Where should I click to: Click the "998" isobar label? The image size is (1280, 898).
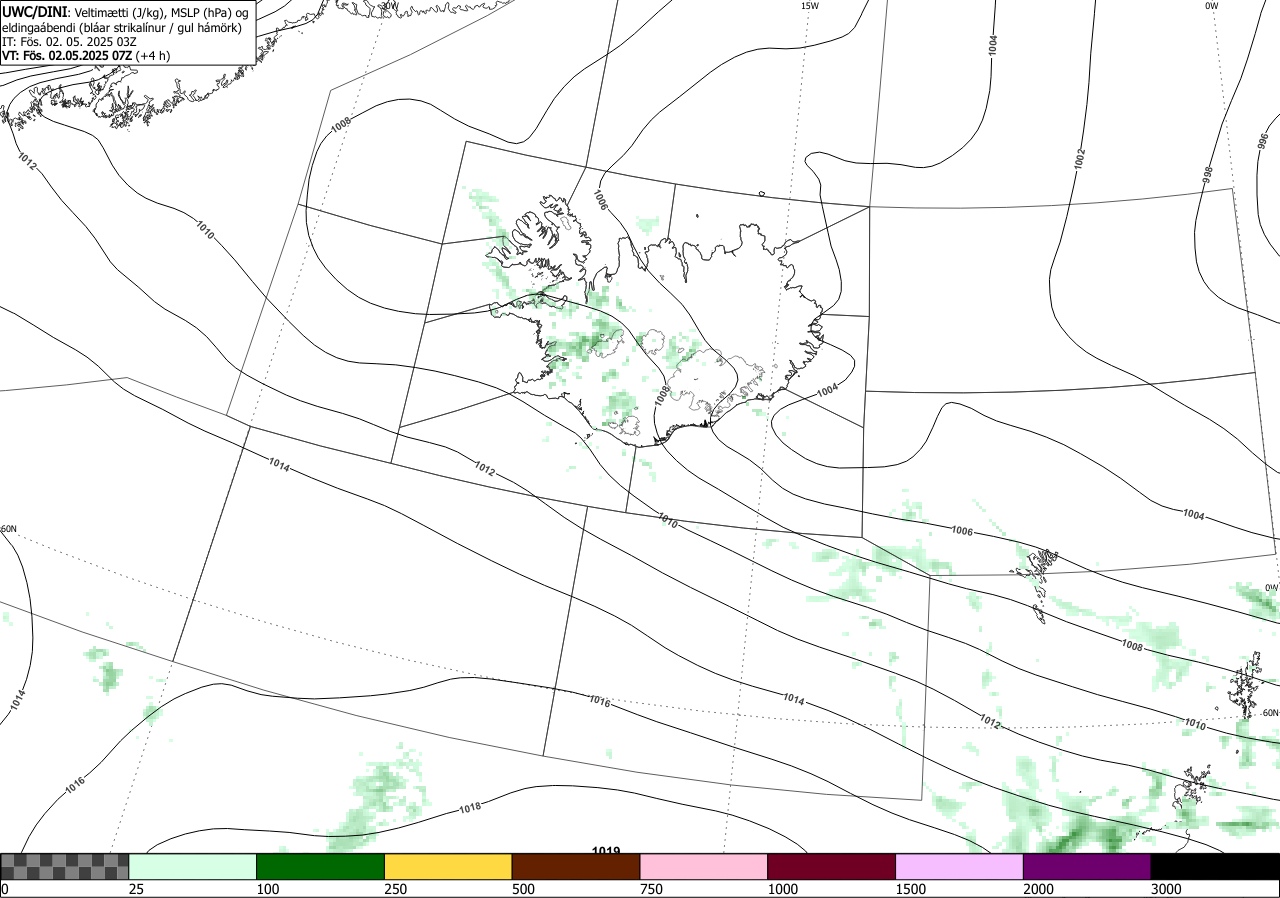[x=1207, y=176]
